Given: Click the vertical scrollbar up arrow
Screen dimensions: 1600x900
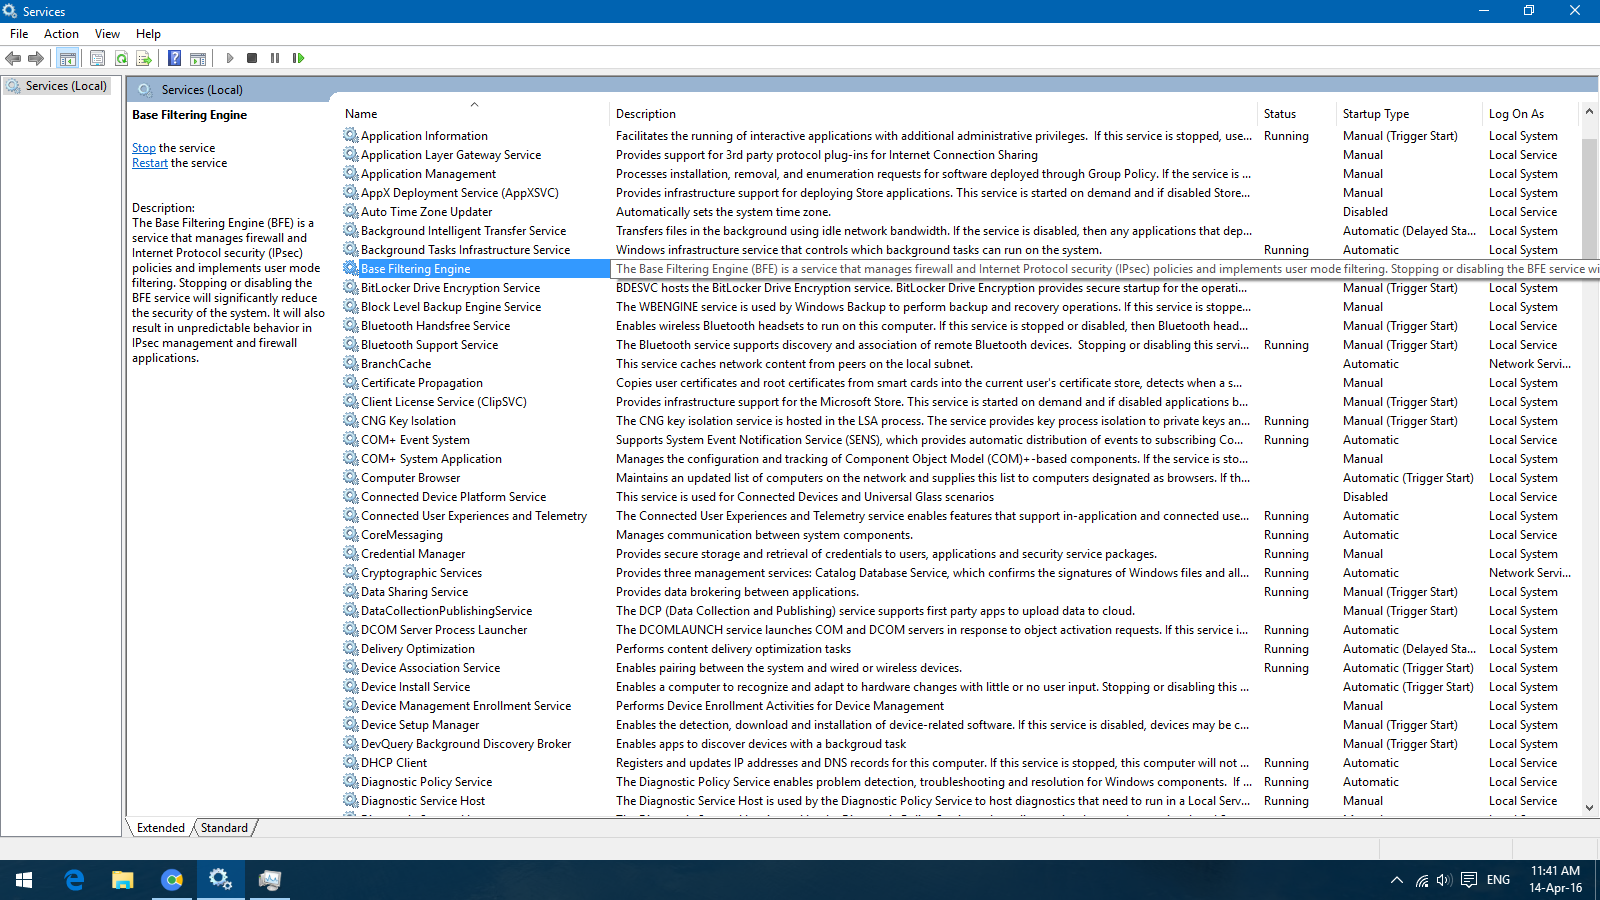Looking at the screenshot, I should (1589, 112).
